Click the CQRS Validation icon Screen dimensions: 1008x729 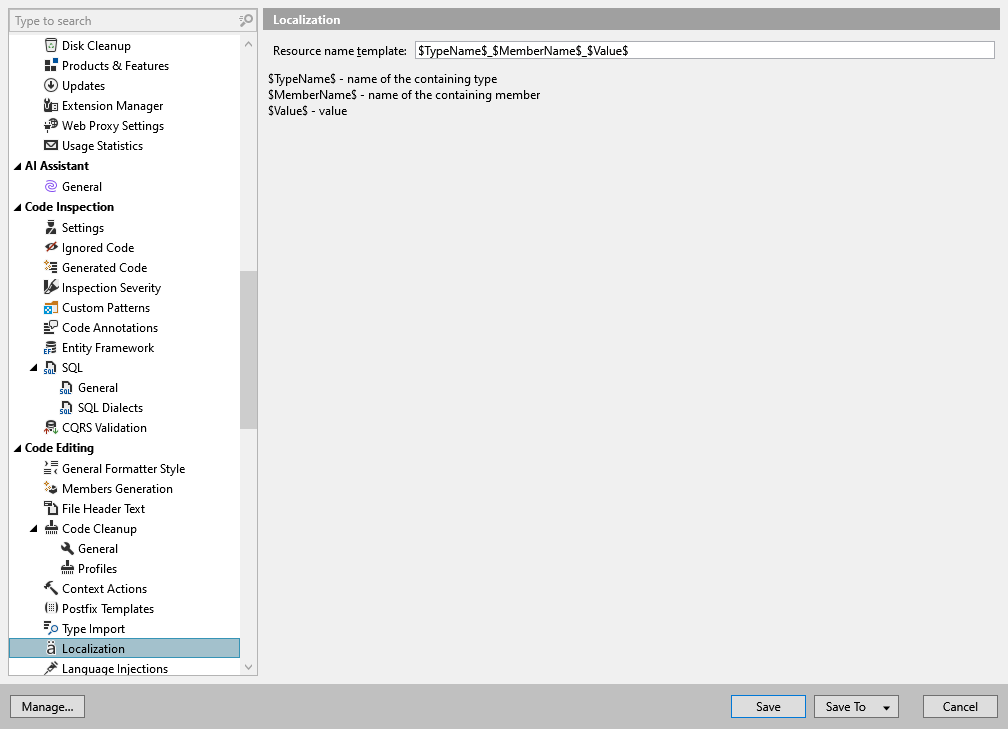(51, 428)
